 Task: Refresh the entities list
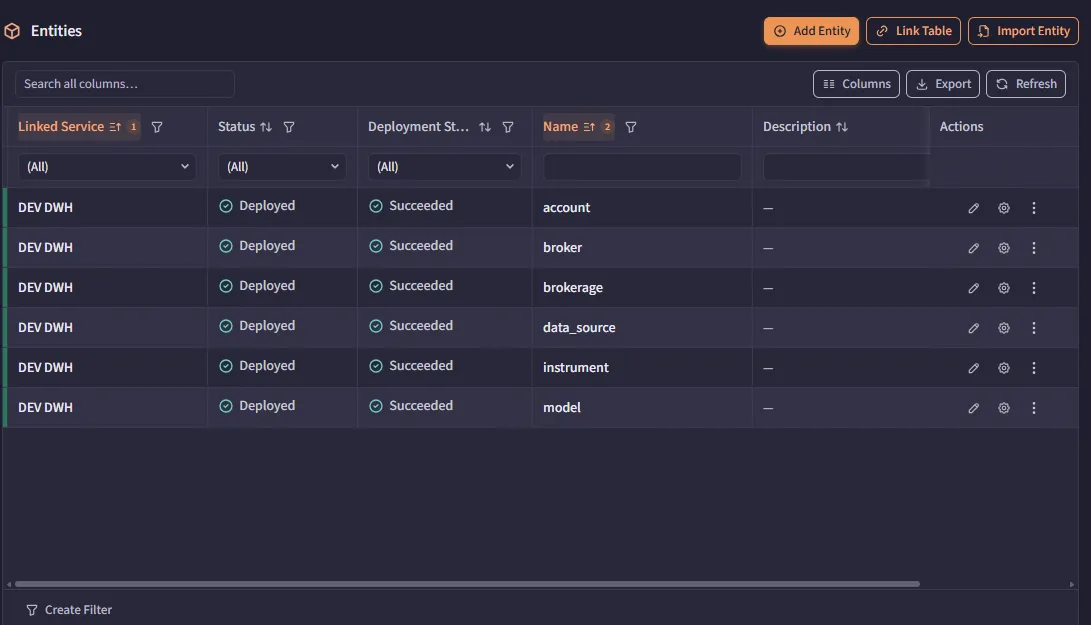tap(1026, 84)
